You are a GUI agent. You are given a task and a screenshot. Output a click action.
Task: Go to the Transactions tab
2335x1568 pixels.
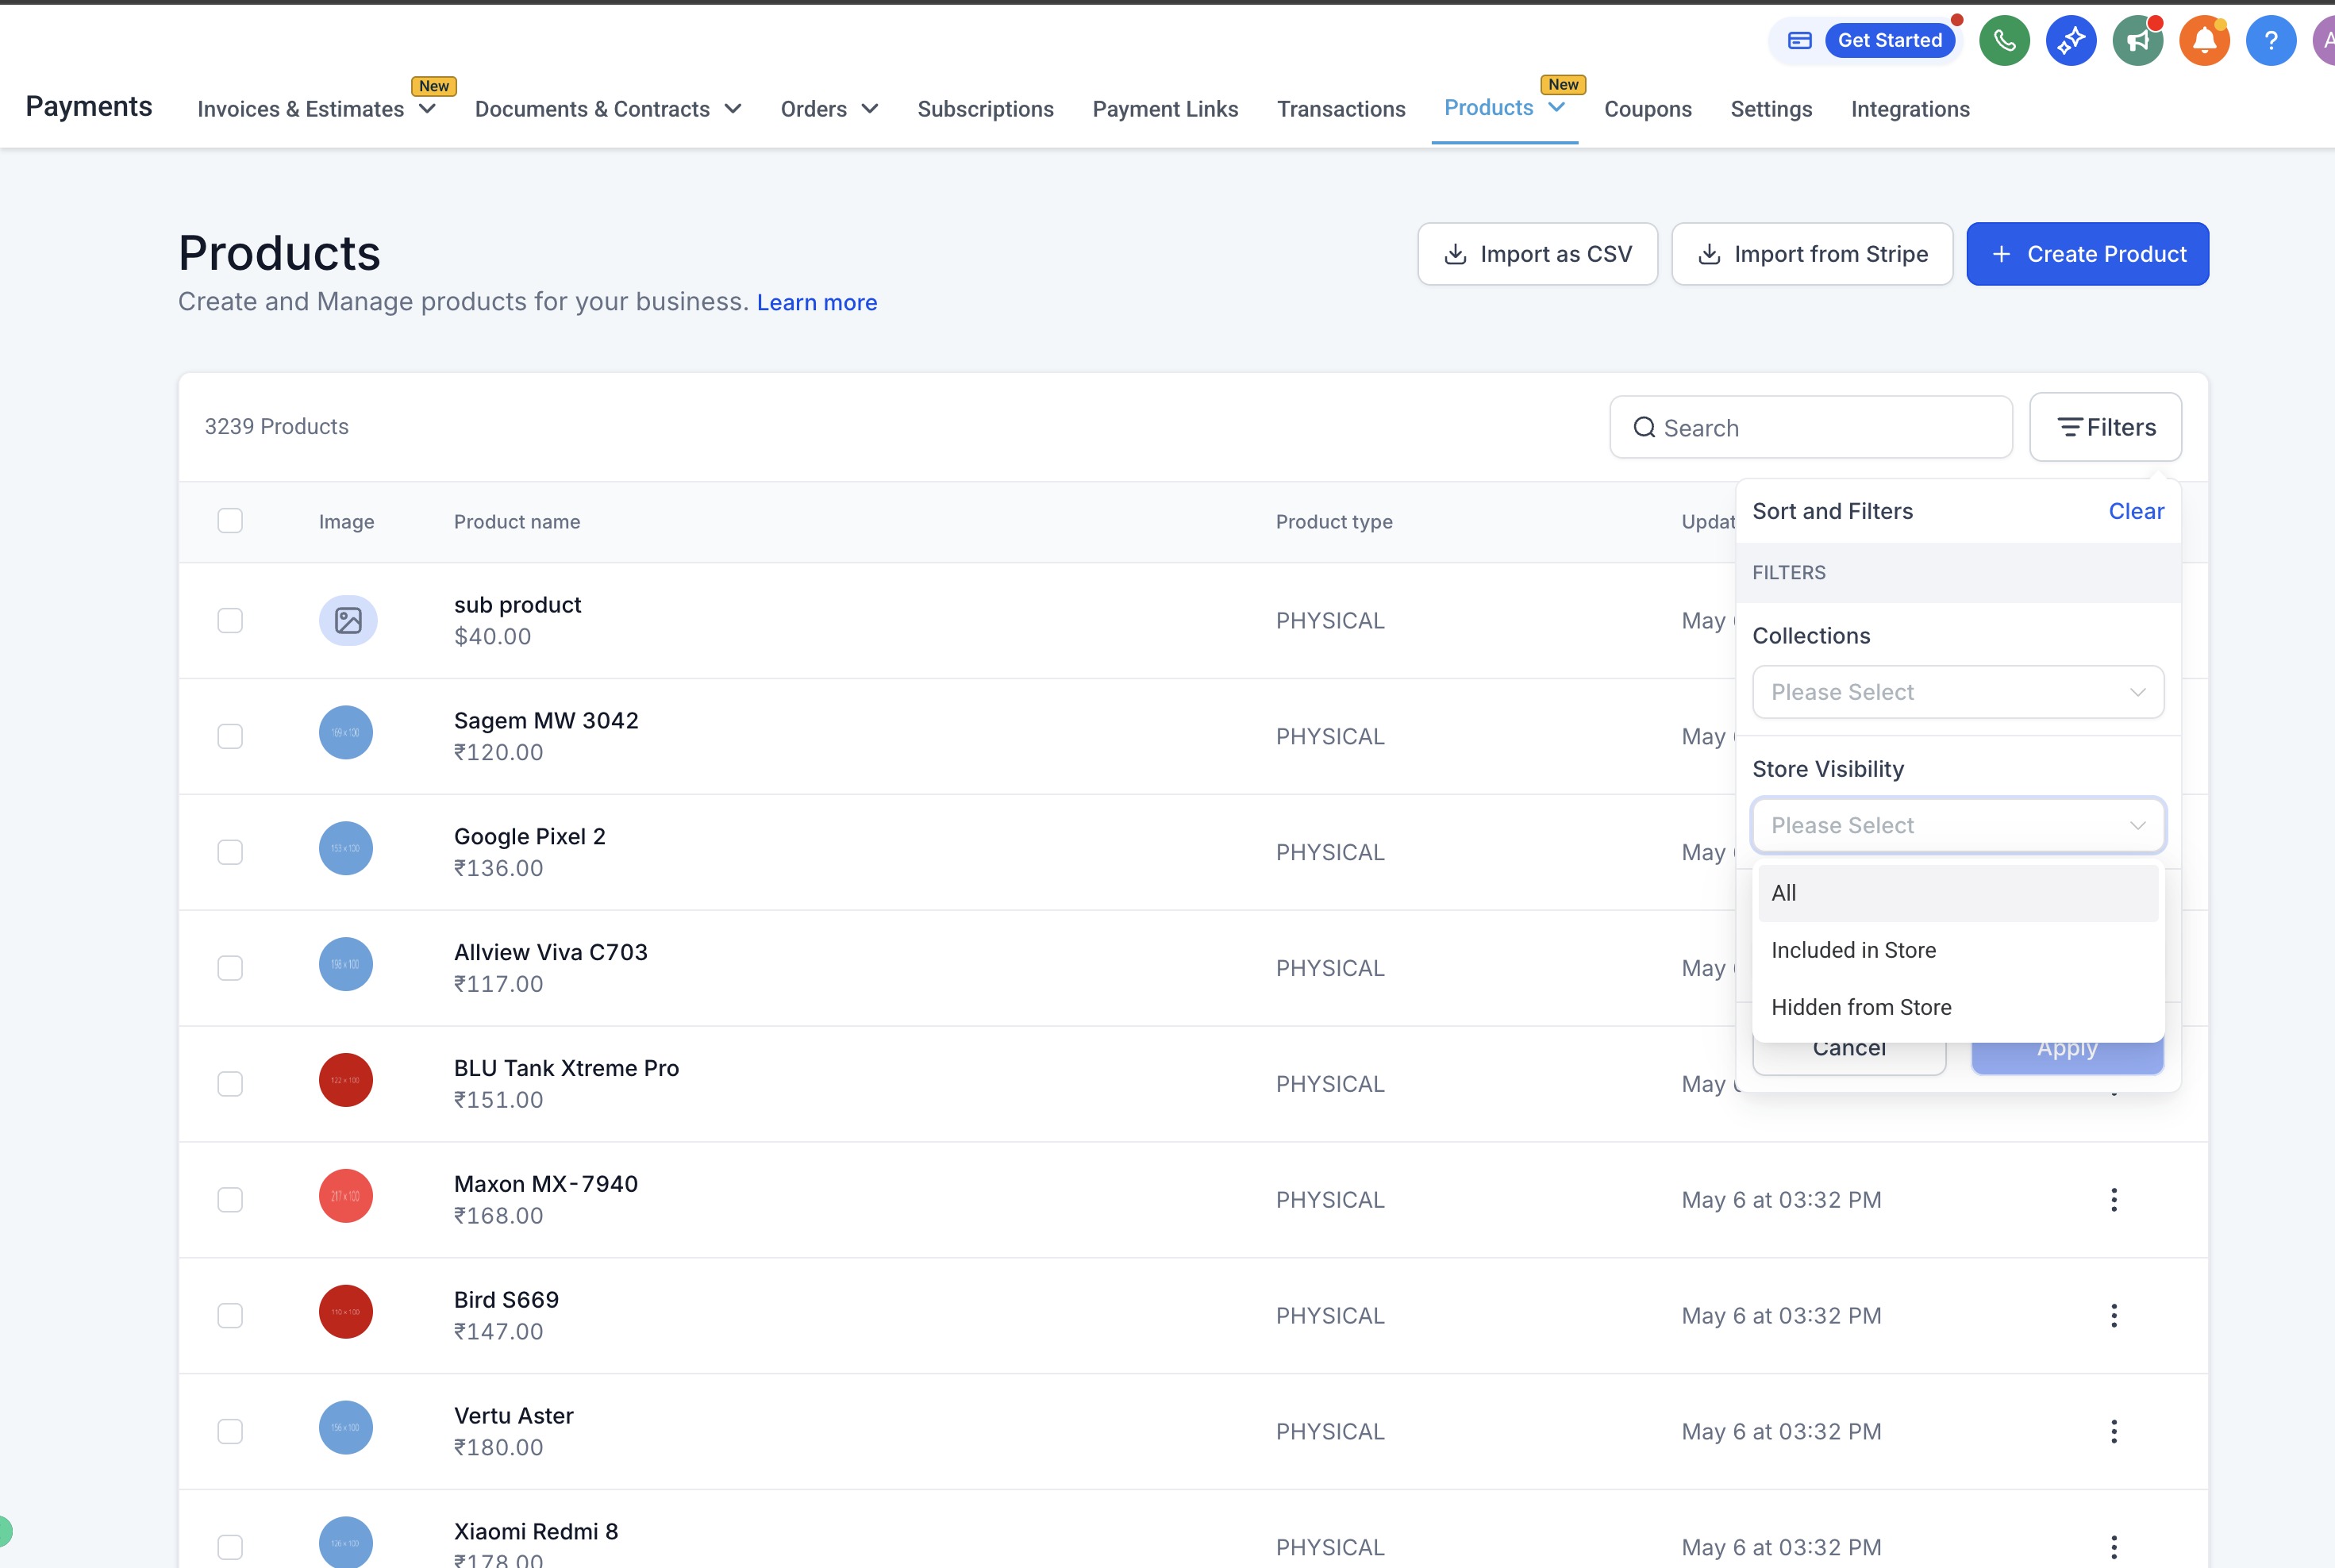(x=1340, y=109)
